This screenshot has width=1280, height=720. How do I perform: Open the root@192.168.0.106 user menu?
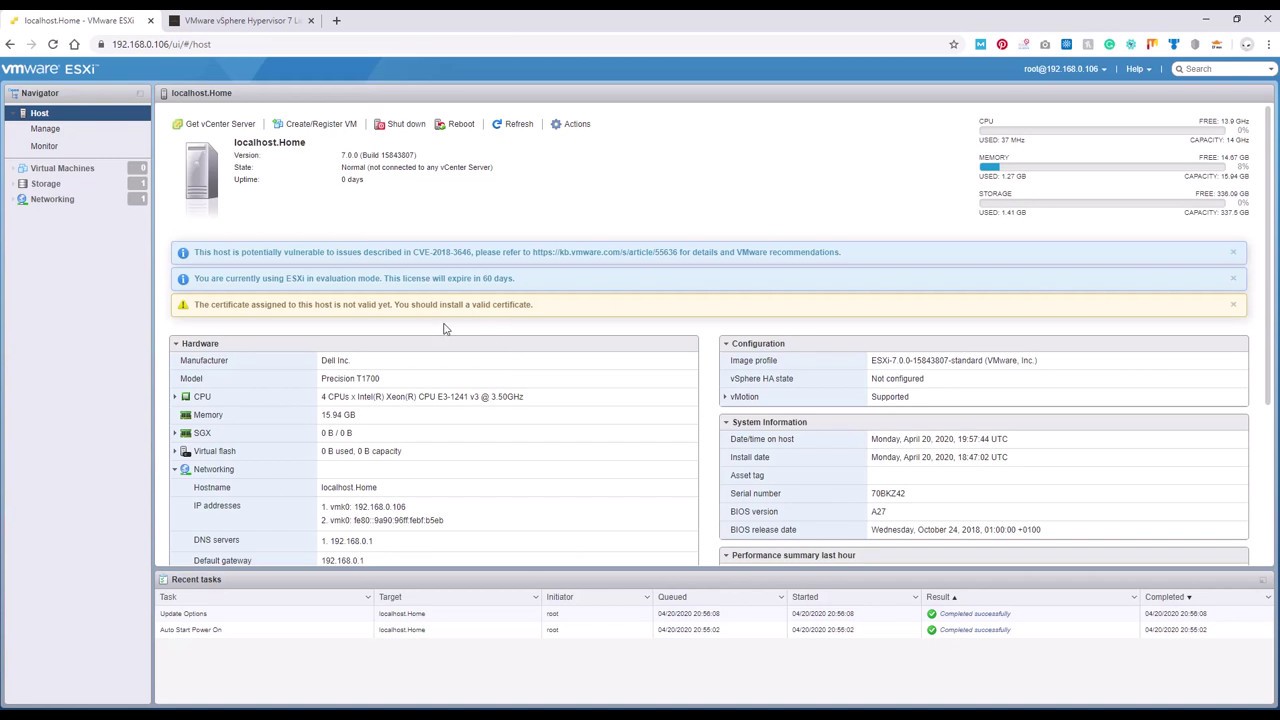(x=1061, y=68)
